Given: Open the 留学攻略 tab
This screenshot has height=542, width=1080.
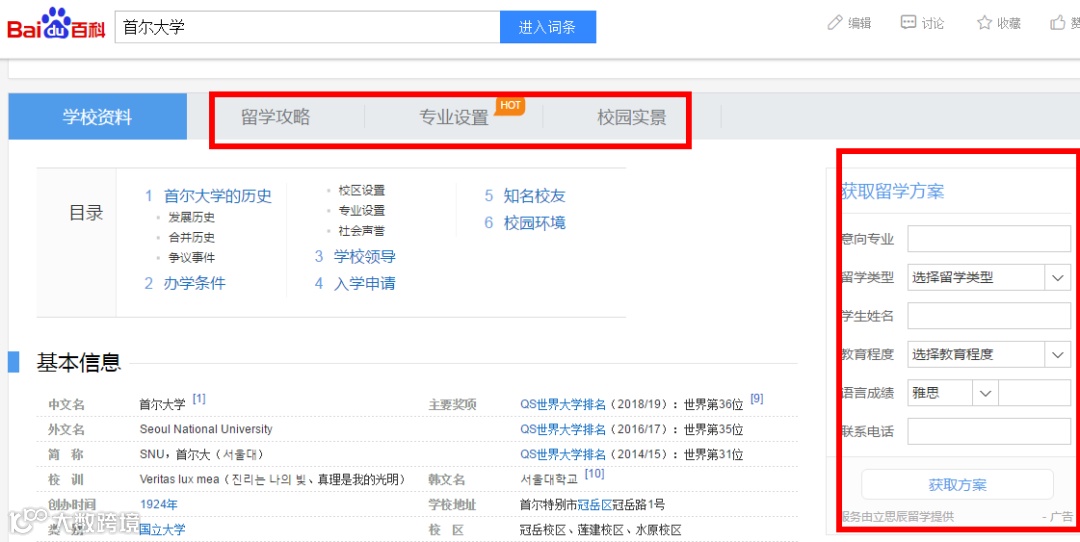Looking at the screenshot, I should click(276, 117).
